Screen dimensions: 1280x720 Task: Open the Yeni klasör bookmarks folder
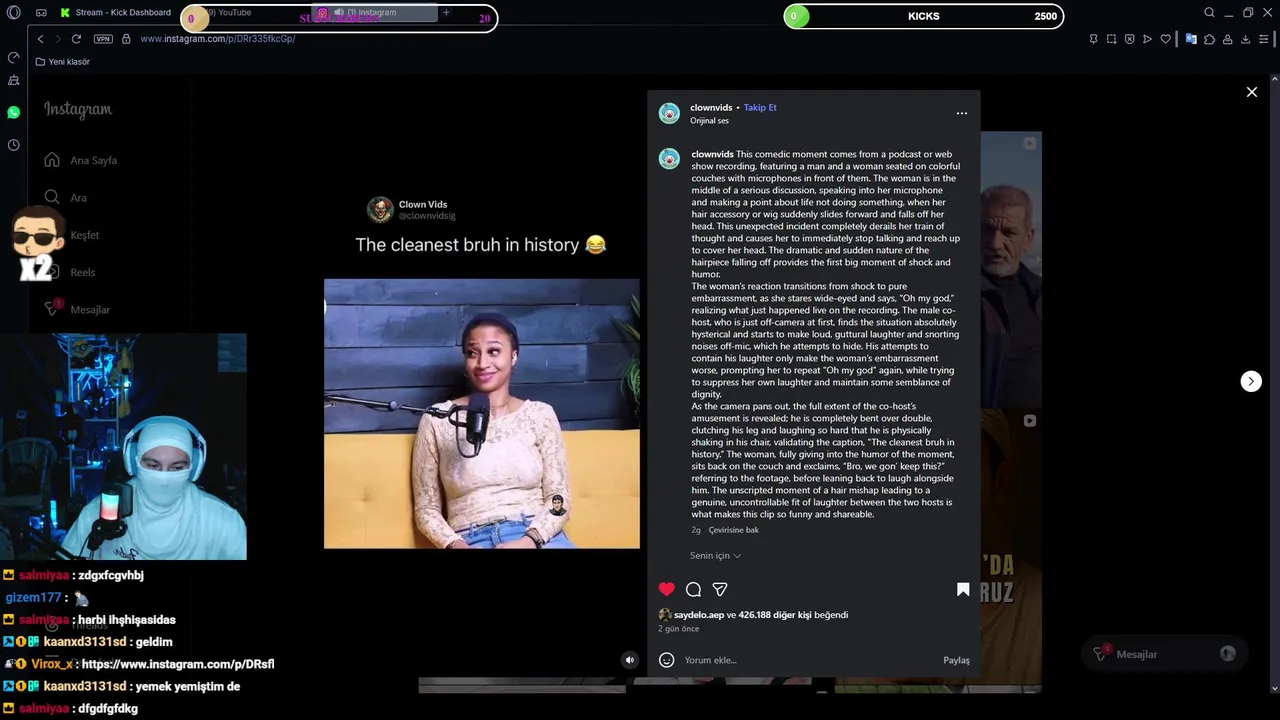point(62,62)
